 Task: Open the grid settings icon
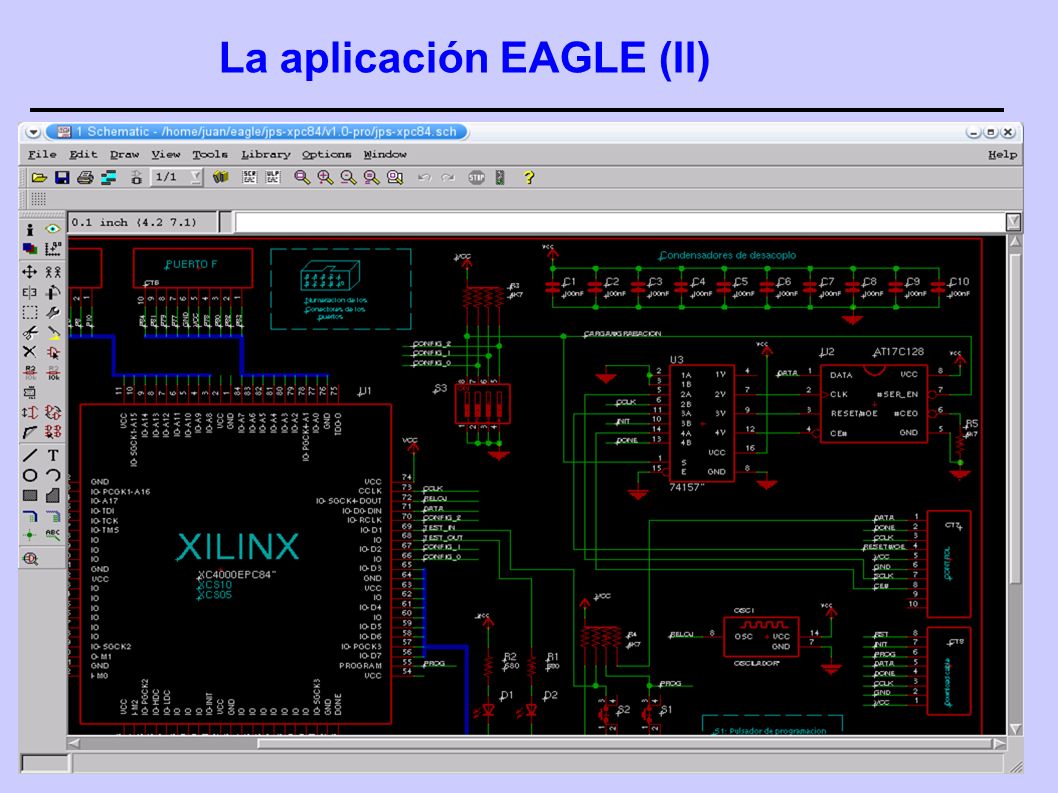(x=38, y=199)
